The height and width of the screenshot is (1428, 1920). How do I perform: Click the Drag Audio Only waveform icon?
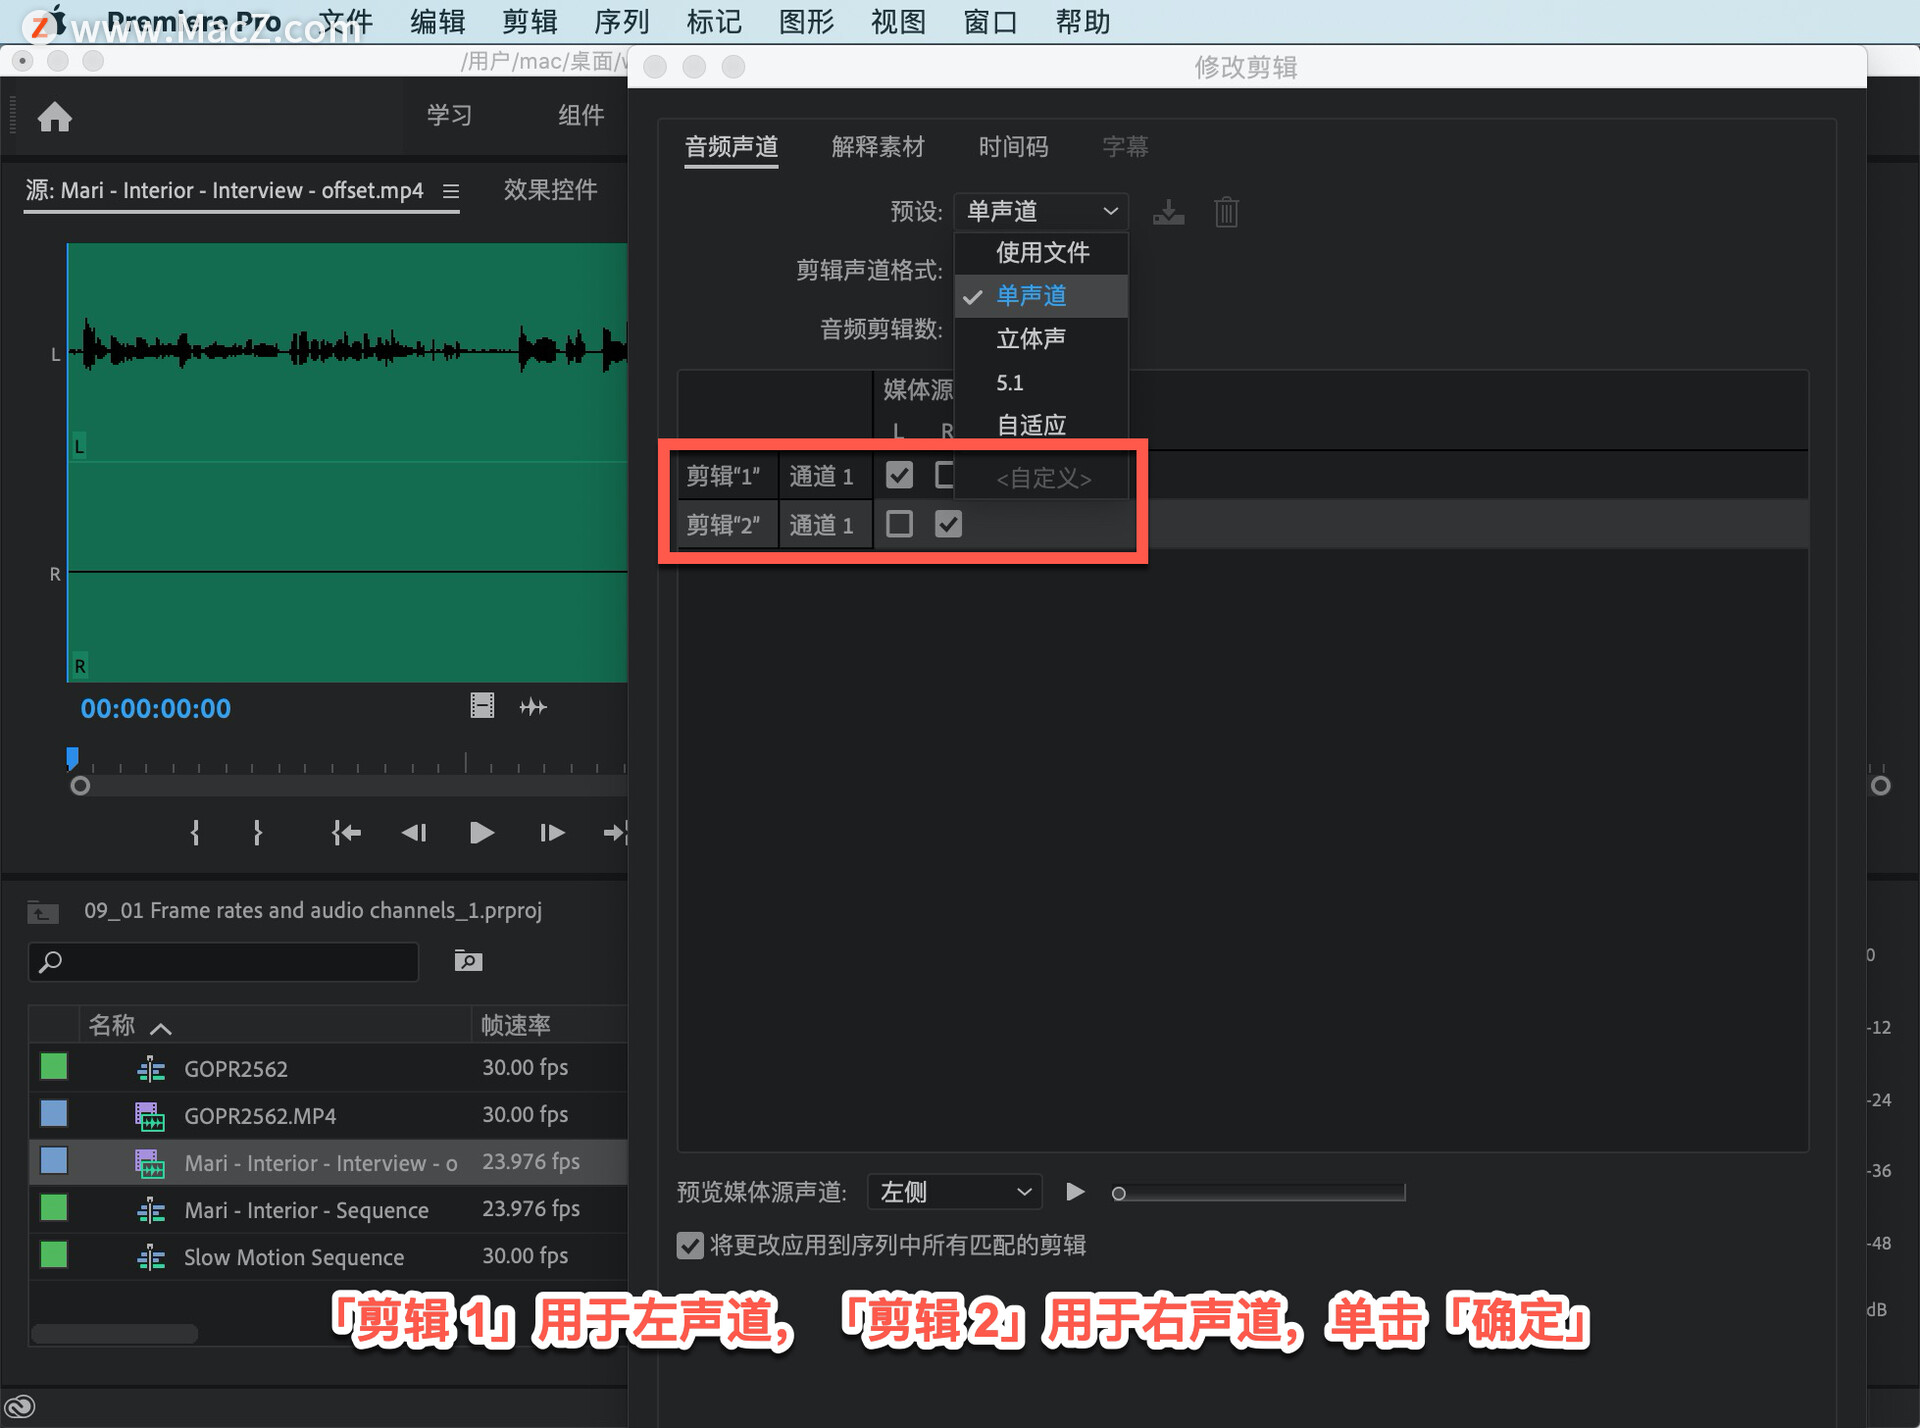[x=533, y=707]
